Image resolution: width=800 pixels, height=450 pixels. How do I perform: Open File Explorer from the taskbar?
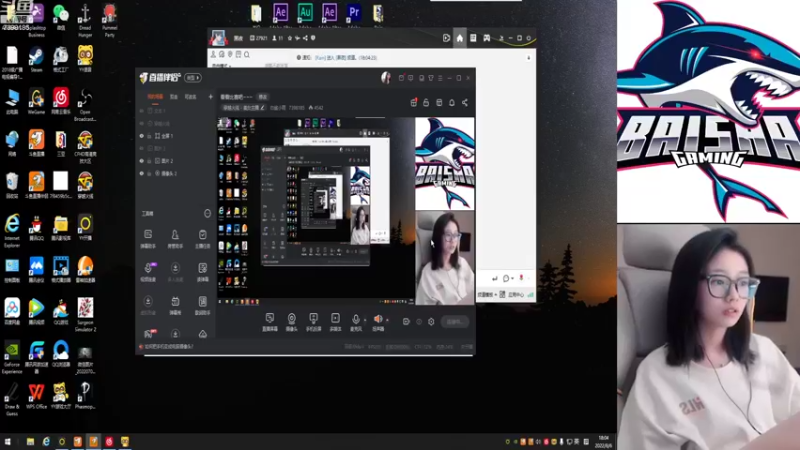30,441
